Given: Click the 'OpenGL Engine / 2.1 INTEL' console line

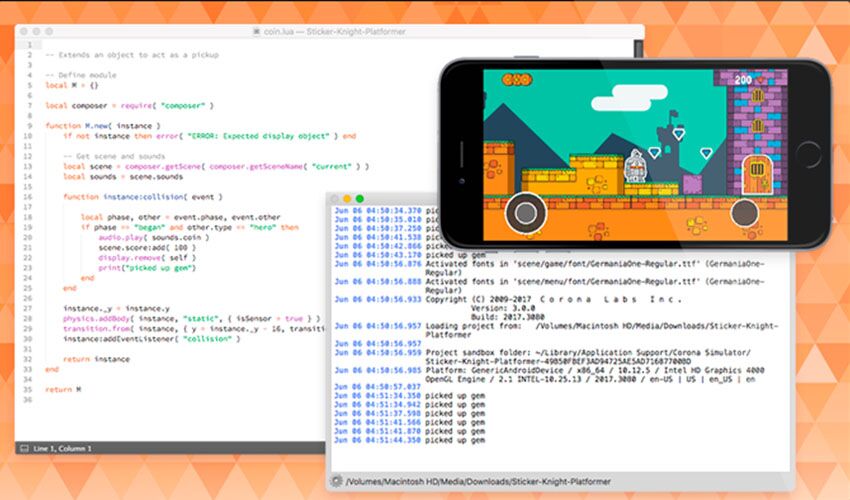Looking at the screenshot, I should tap(590, 380).
